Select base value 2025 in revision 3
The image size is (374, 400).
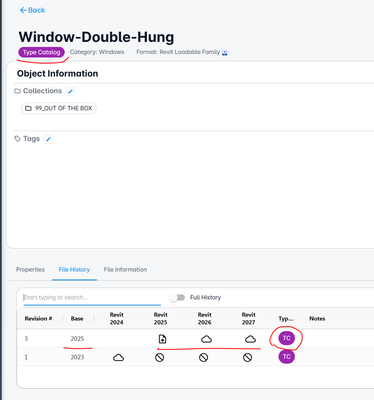pyautogui.click(x=77, y=339)
